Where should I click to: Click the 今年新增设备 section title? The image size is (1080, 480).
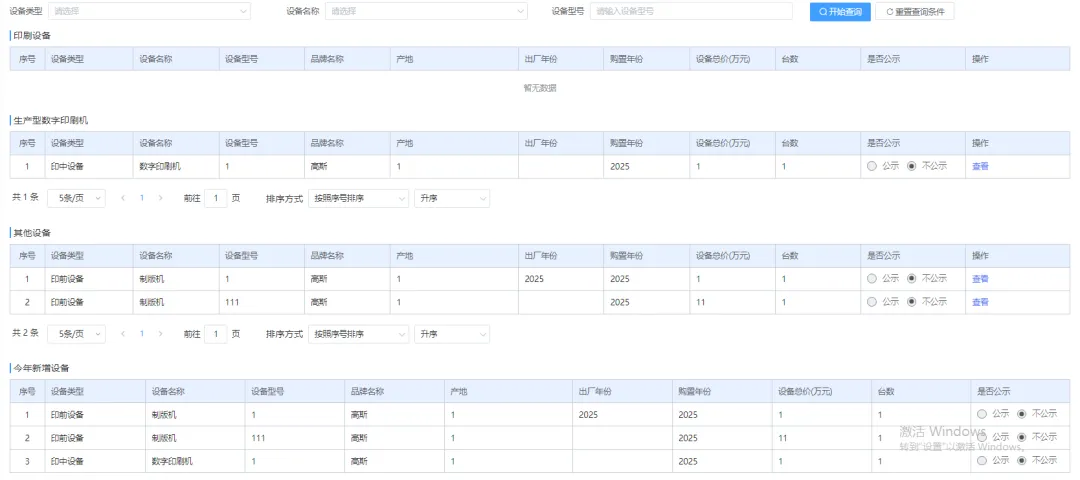tap(41, 368)
